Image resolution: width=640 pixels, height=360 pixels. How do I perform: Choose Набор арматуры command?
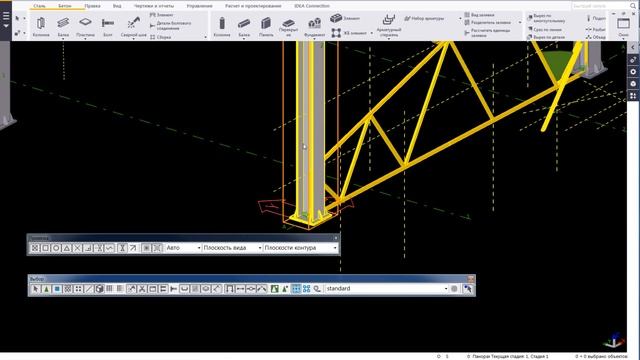[x=424, y=18]
